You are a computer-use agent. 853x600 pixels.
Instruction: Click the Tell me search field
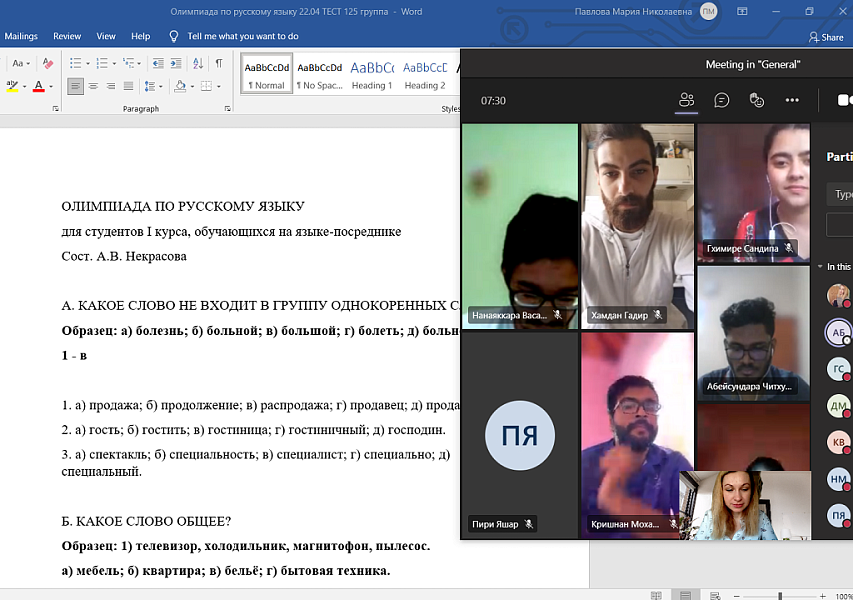tap(243, 36)
